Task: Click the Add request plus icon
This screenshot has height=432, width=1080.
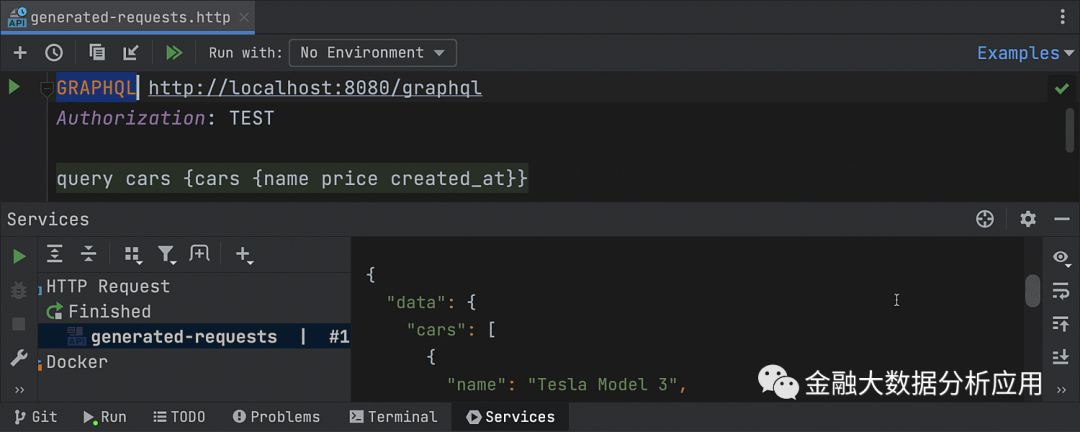Action: (x=20, y=53)
